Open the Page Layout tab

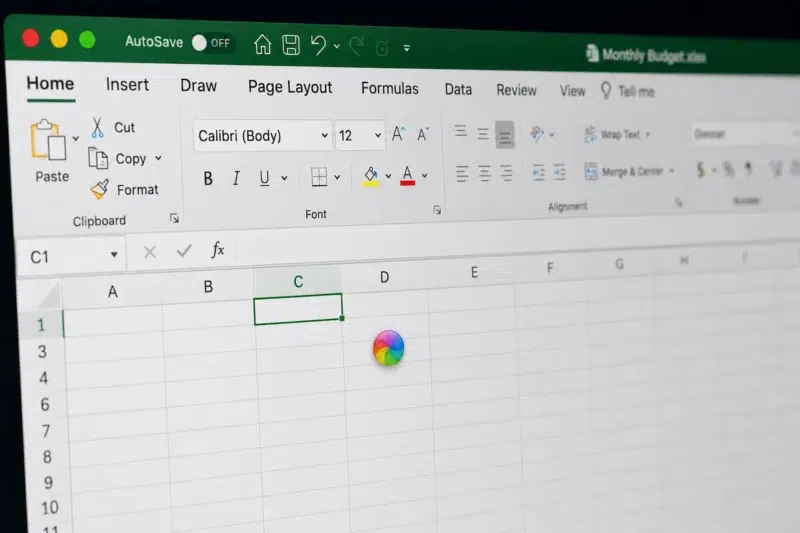[290, 87]
